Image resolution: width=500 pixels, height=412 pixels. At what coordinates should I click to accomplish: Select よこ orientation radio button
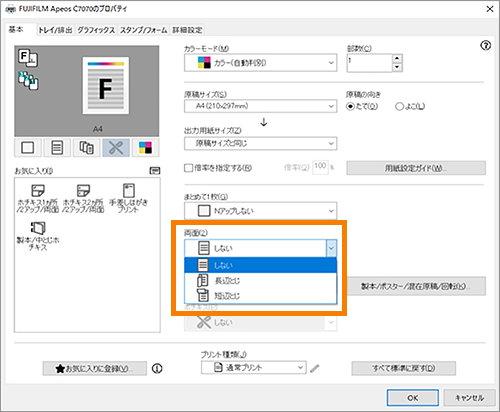coord(399,106)
